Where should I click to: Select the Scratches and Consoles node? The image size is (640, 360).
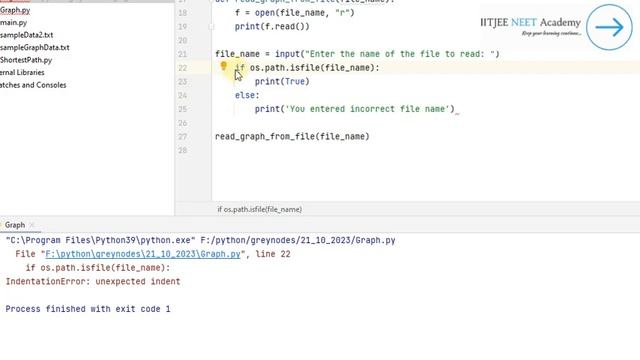(33, 85)
